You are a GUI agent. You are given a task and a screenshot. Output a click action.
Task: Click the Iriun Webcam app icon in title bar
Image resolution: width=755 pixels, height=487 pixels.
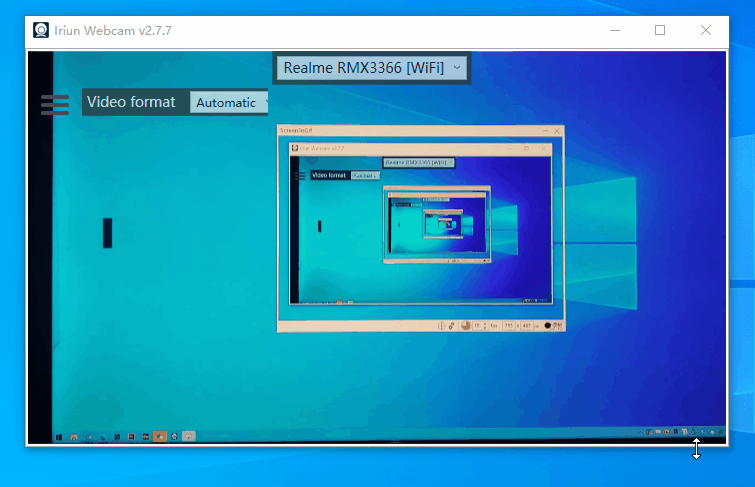(x=41, y=30)
